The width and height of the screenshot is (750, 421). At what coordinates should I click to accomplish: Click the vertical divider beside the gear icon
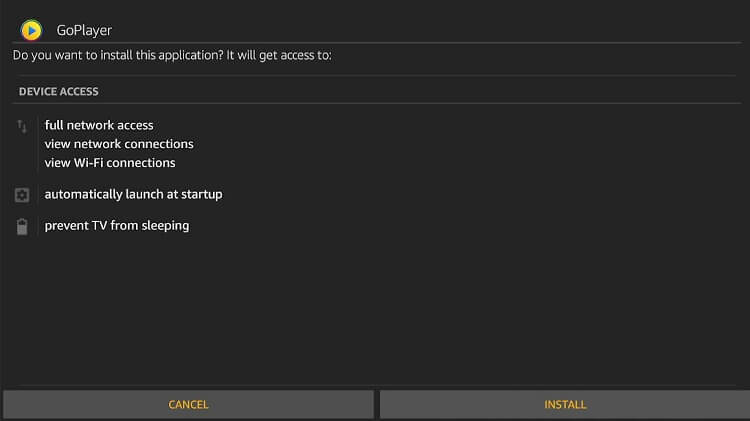tap(38, 195)
